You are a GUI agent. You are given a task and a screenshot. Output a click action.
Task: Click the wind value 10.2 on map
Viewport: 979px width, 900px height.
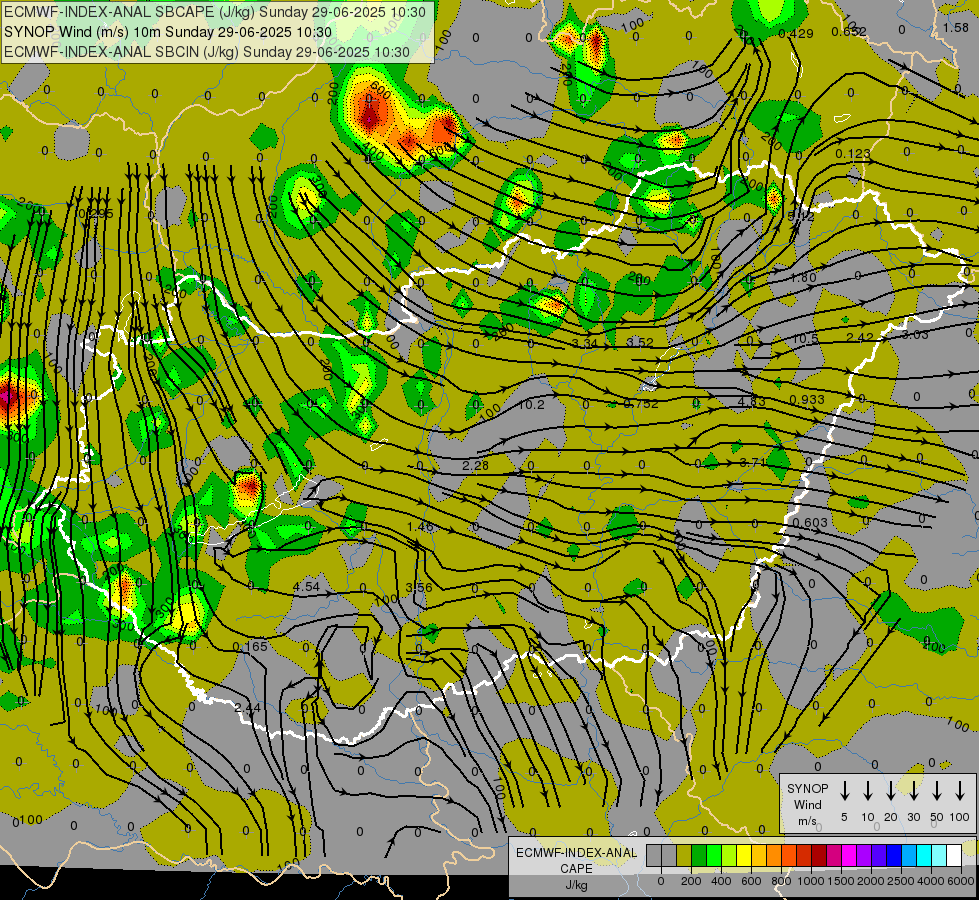531,405
